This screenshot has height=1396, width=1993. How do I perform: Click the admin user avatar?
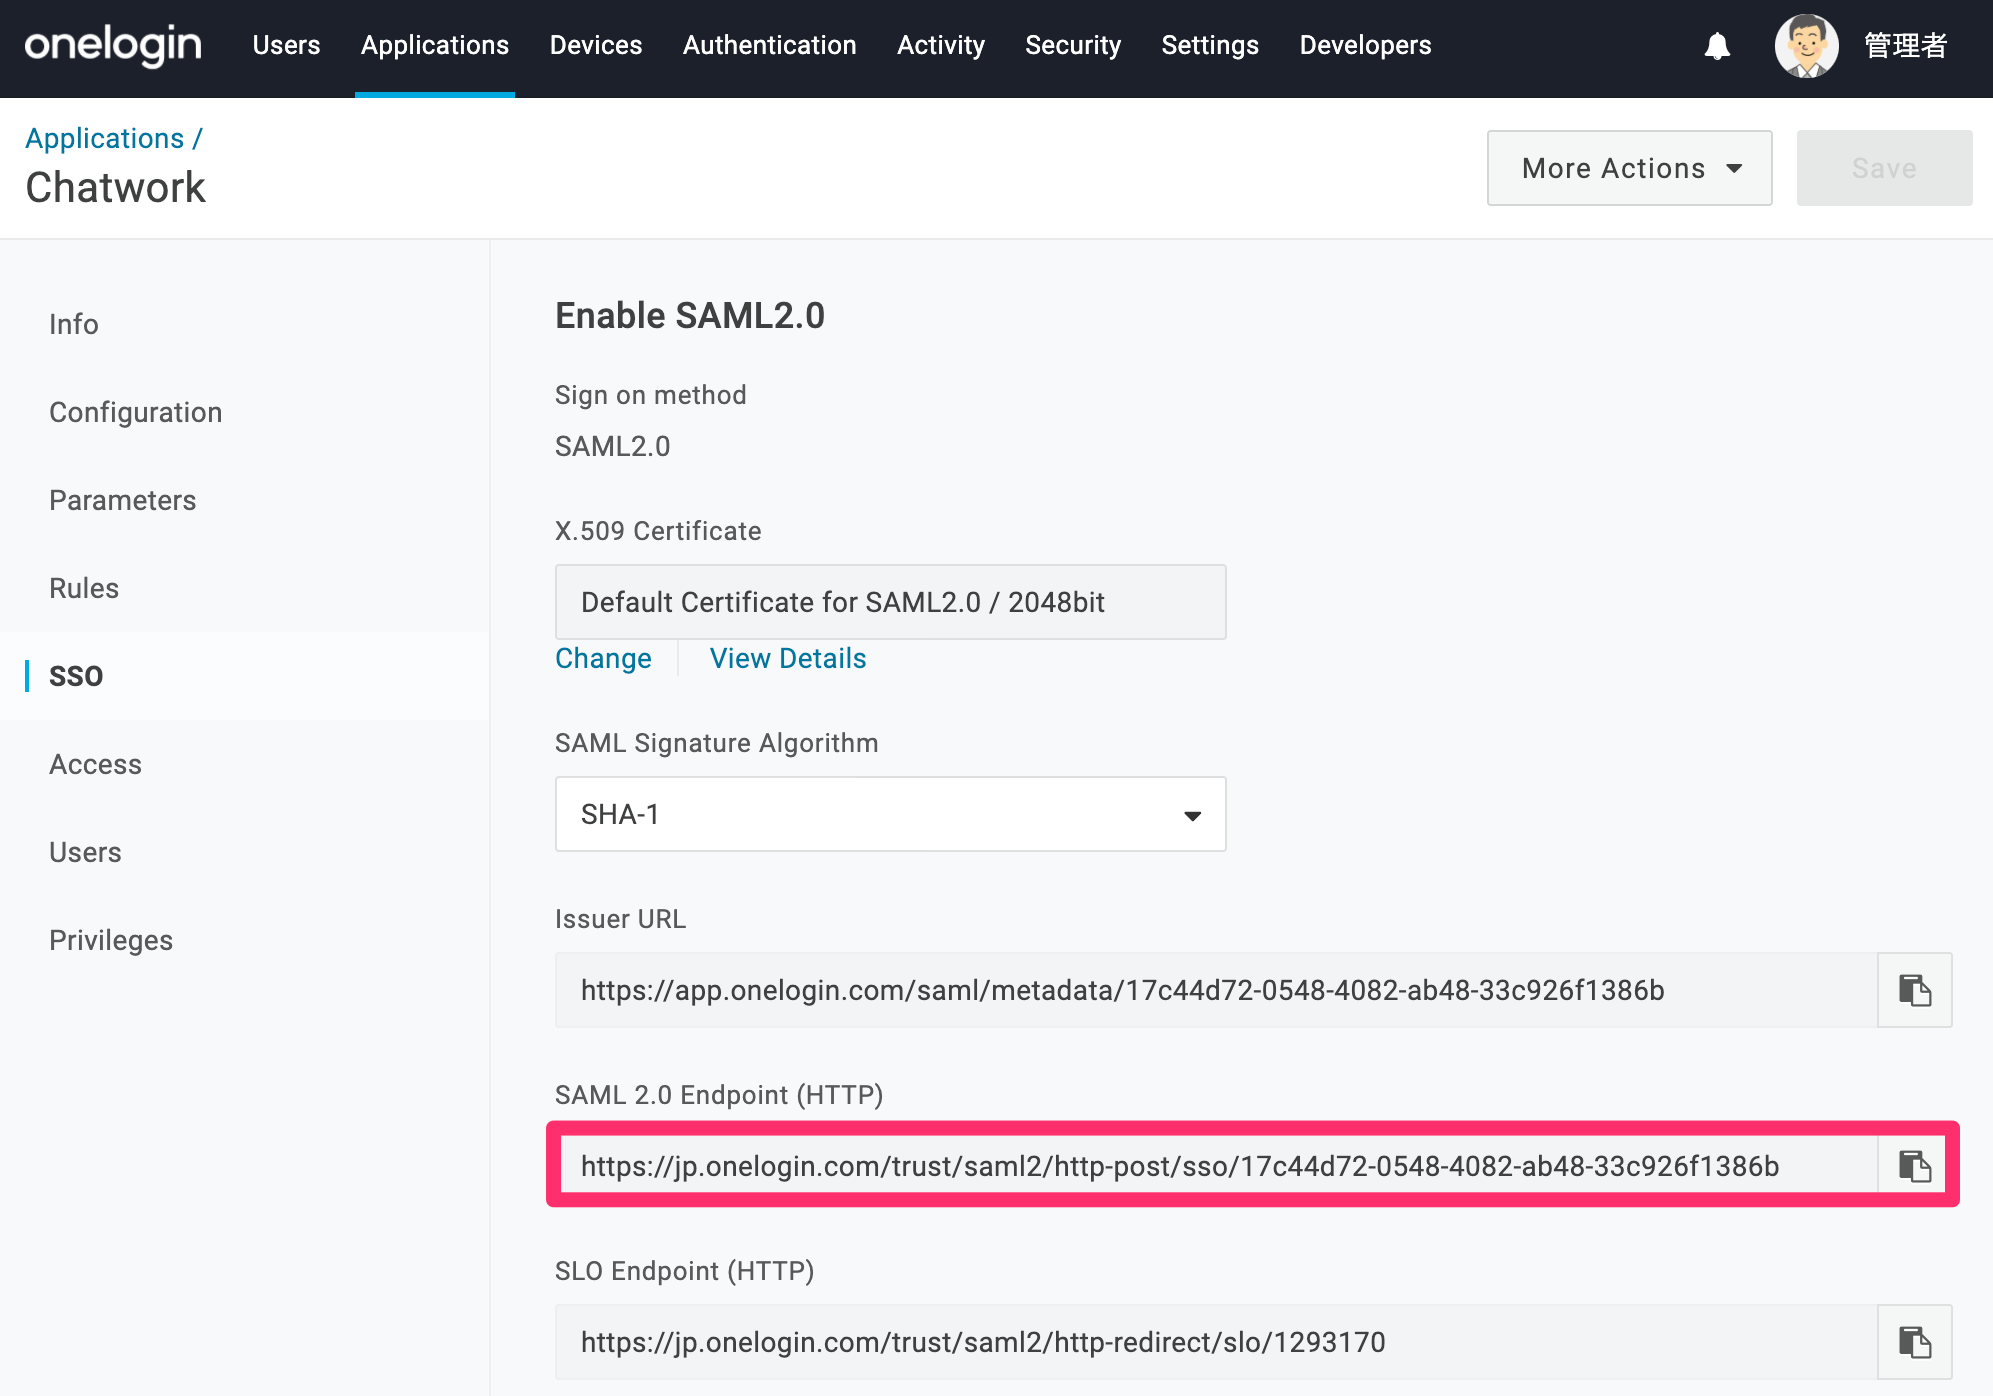coord(1806,46)
